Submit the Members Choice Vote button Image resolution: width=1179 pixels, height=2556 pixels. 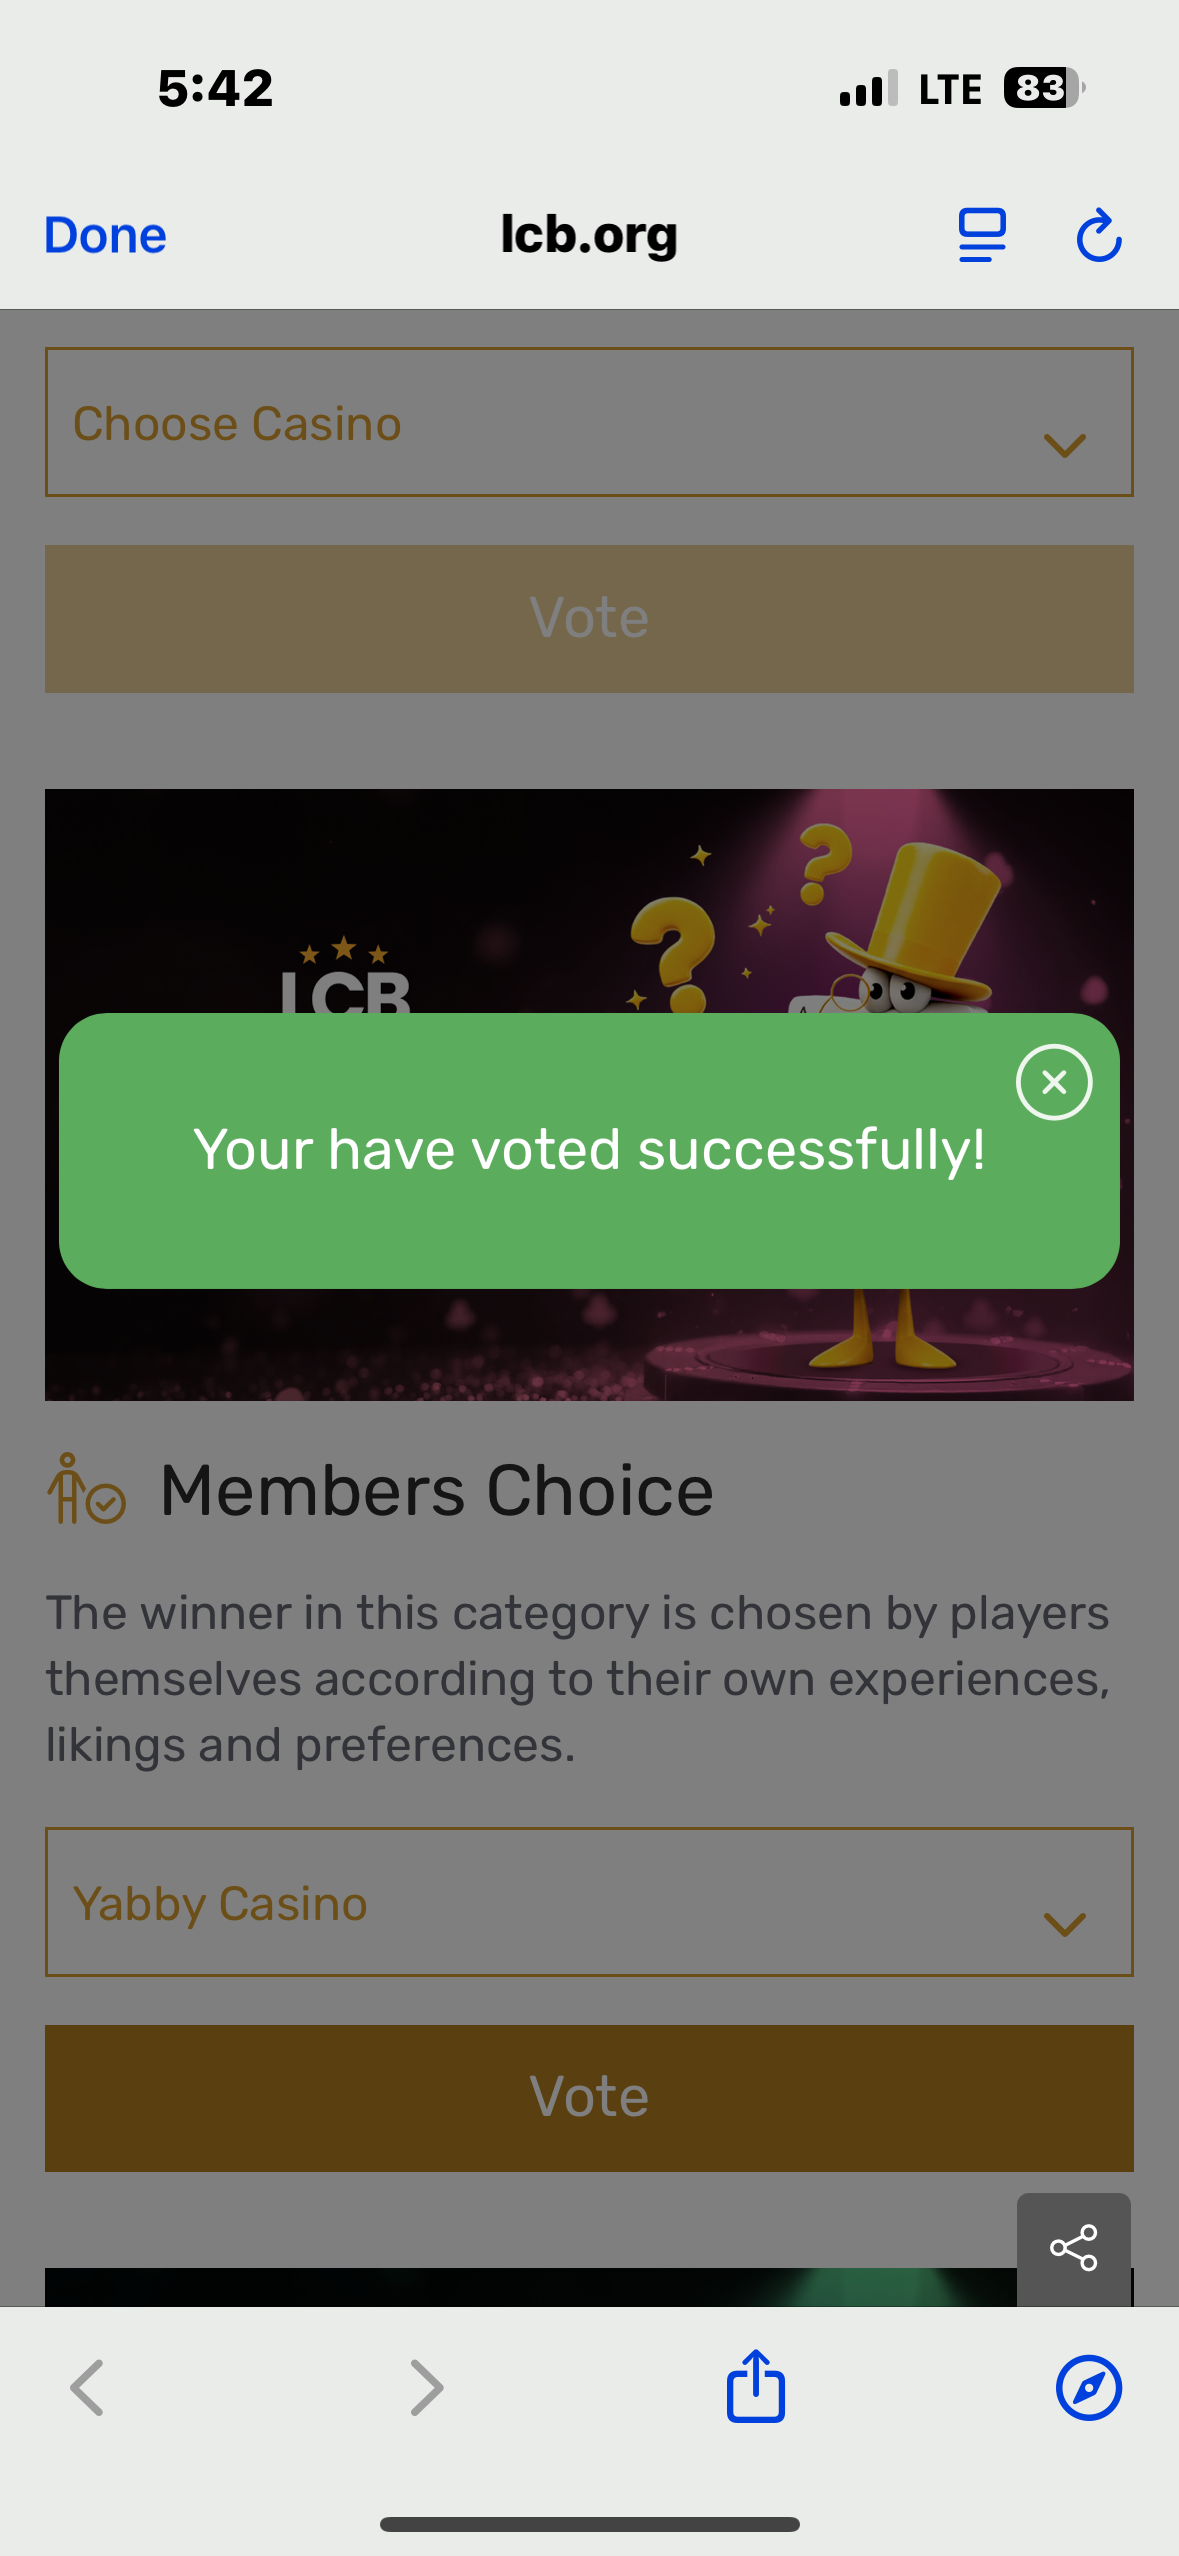click(x=589, y=2098)
